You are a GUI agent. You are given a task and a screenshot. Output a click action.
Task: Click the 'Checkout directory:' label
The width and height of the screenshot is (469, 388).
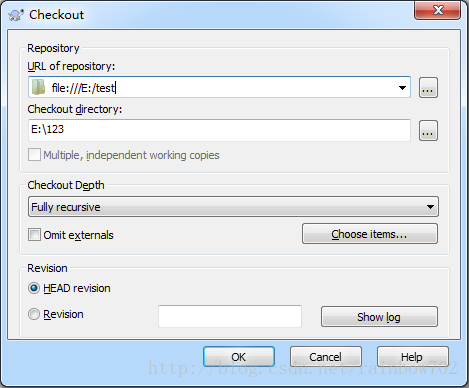(75, 109)
